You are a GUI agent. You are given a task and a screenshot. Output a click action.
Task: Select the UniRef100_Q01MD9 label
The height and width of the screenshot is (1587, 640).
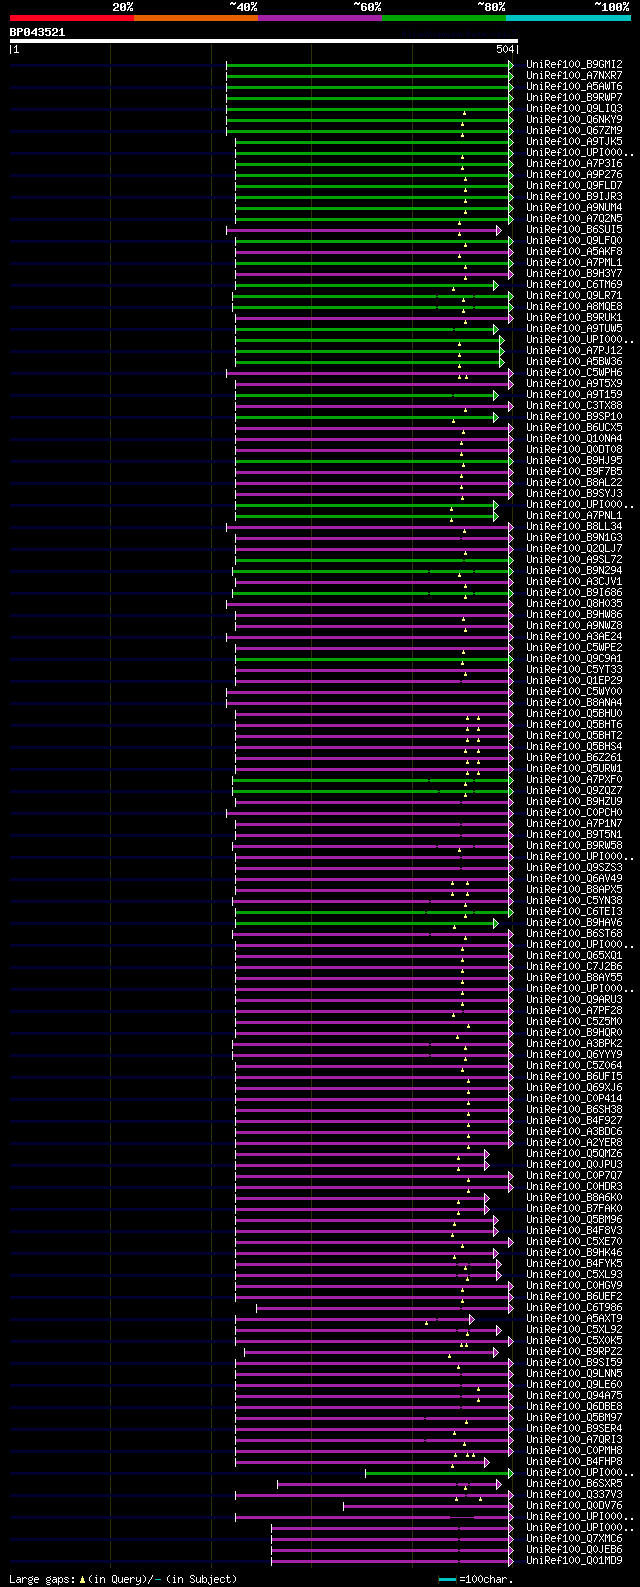[574, 1560]
